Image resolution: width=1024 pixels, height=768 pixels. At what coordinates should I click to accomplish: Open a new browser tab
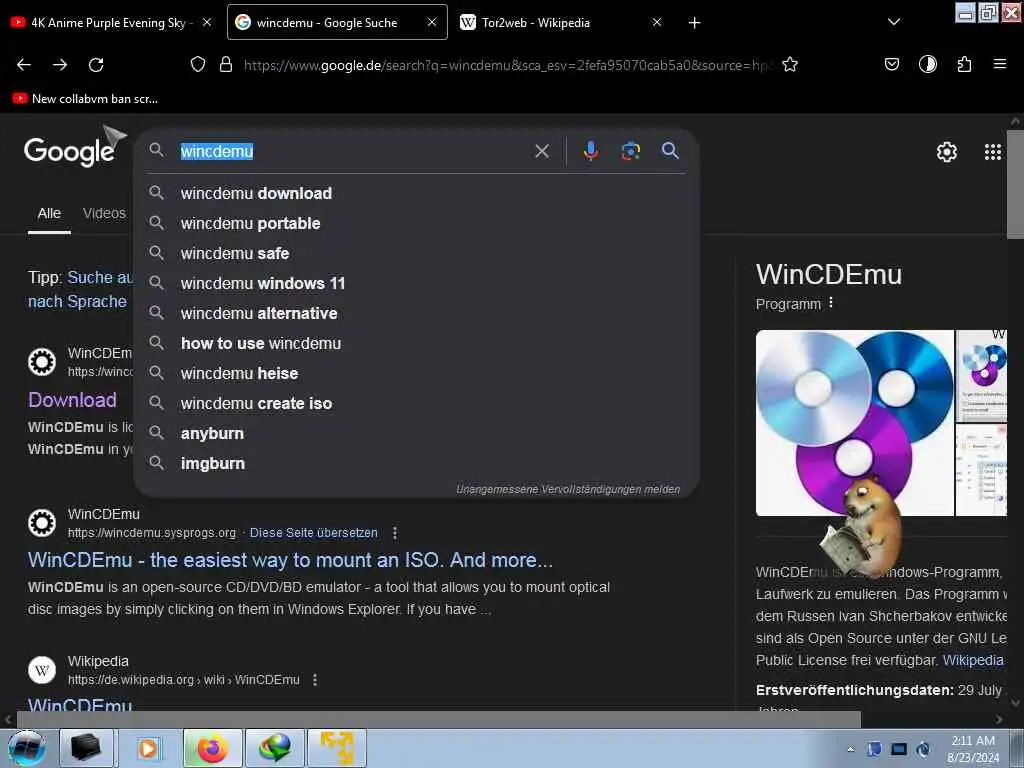click(x=694, y=23)
